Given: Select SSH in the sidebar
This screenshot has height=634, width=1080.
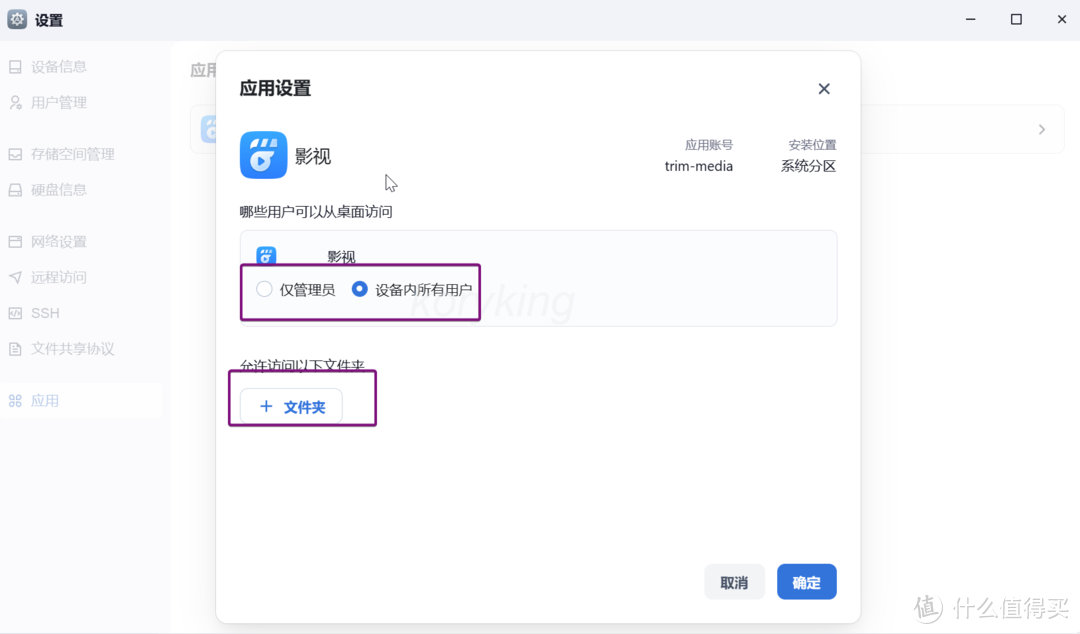Looking at the screenshot, I should [44, 312].
